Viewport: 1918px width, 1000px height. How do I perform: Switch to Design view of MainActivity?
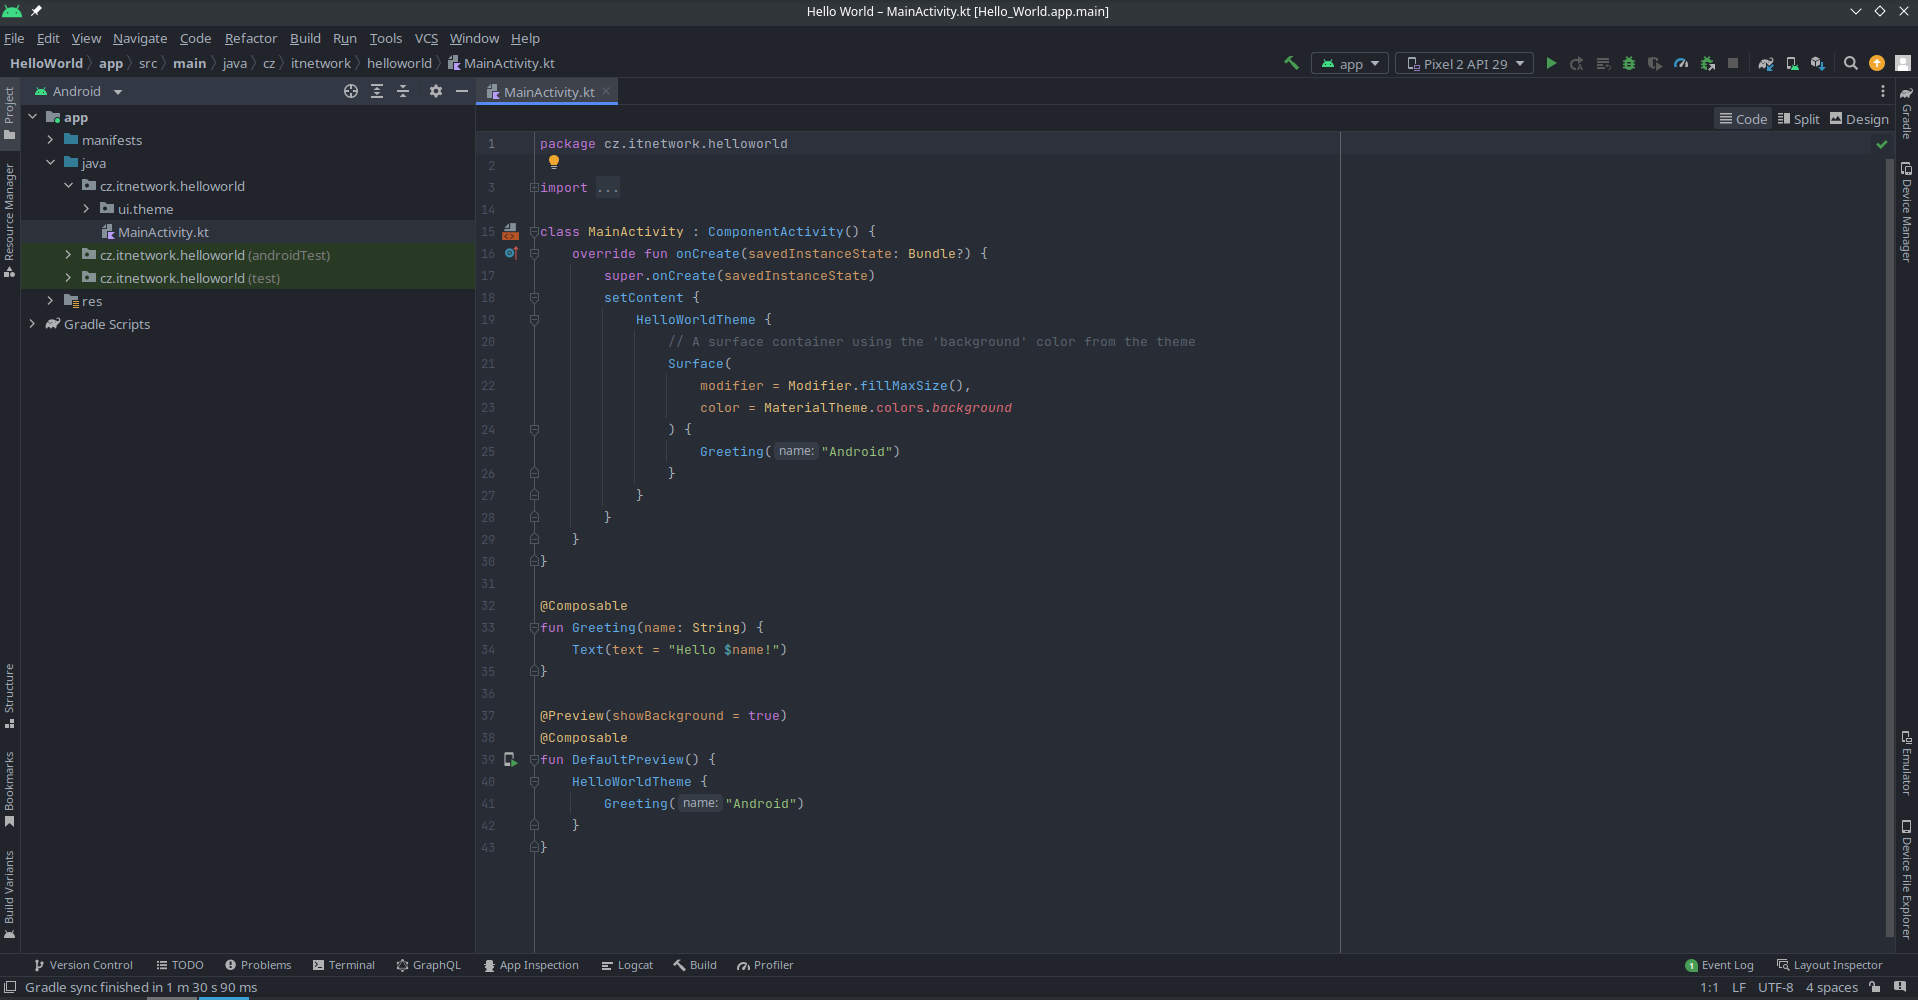tap(1860, 118)
